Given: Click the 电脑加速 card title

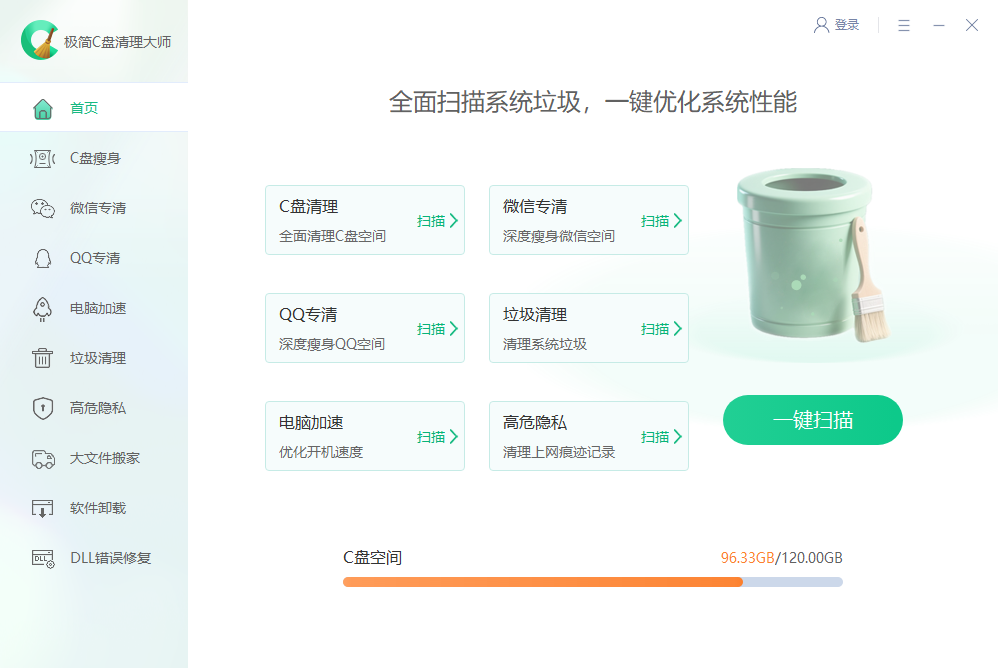Looking at the screenshot, I should pos(311,423).
